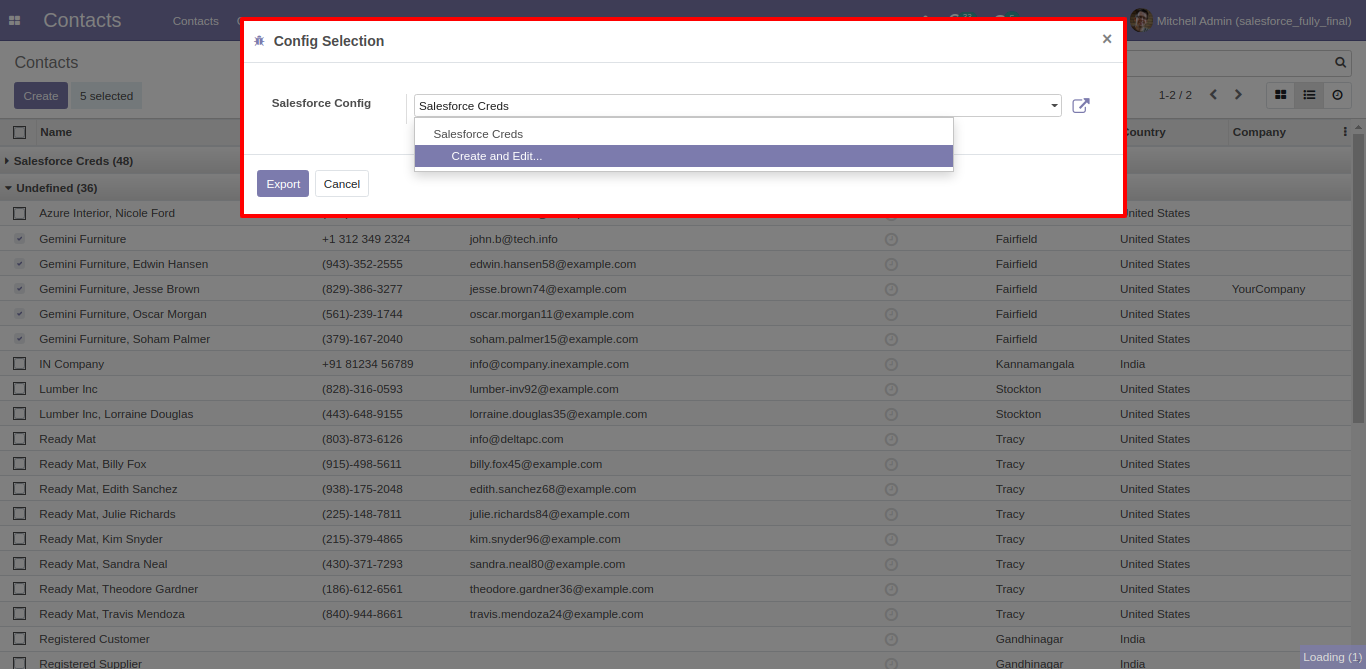Click the Contacts app title
The height and width of the screenshot is (669, 1366).
tap(82, 20)
